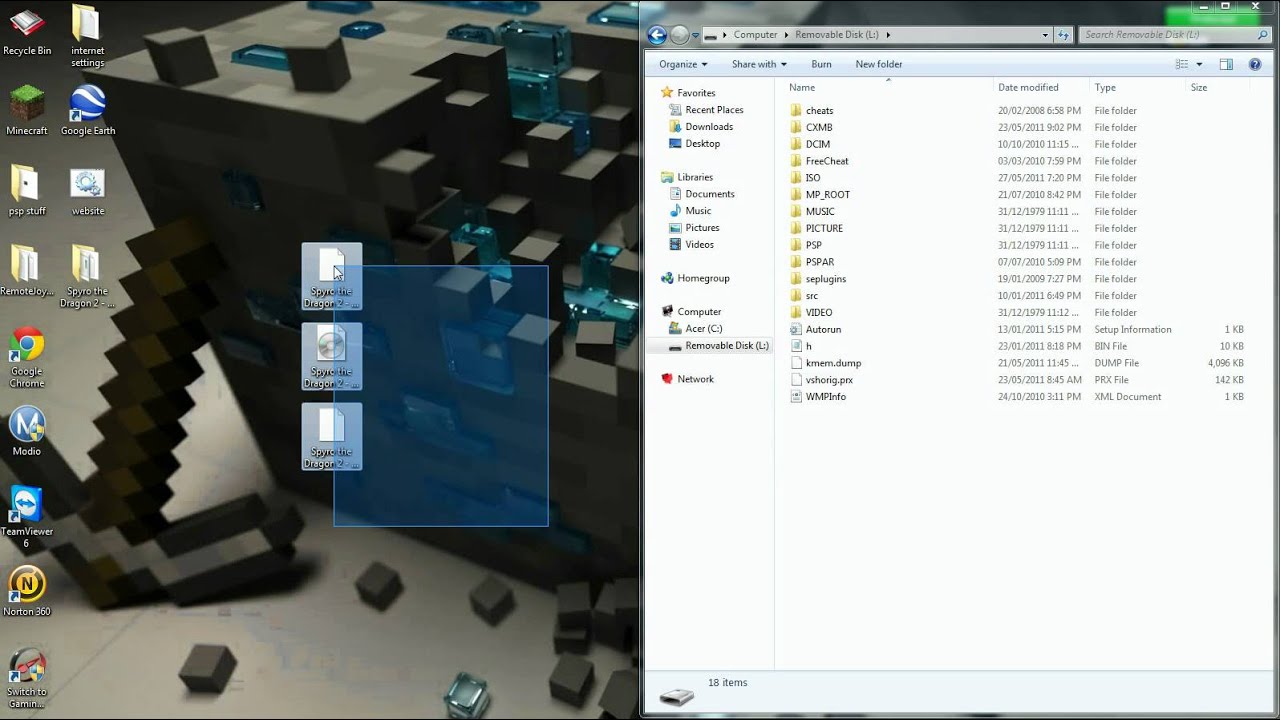Screen dimensions: 1280x720
Task: Open Desktop in the navigation pane
Action: coord(702,144)
